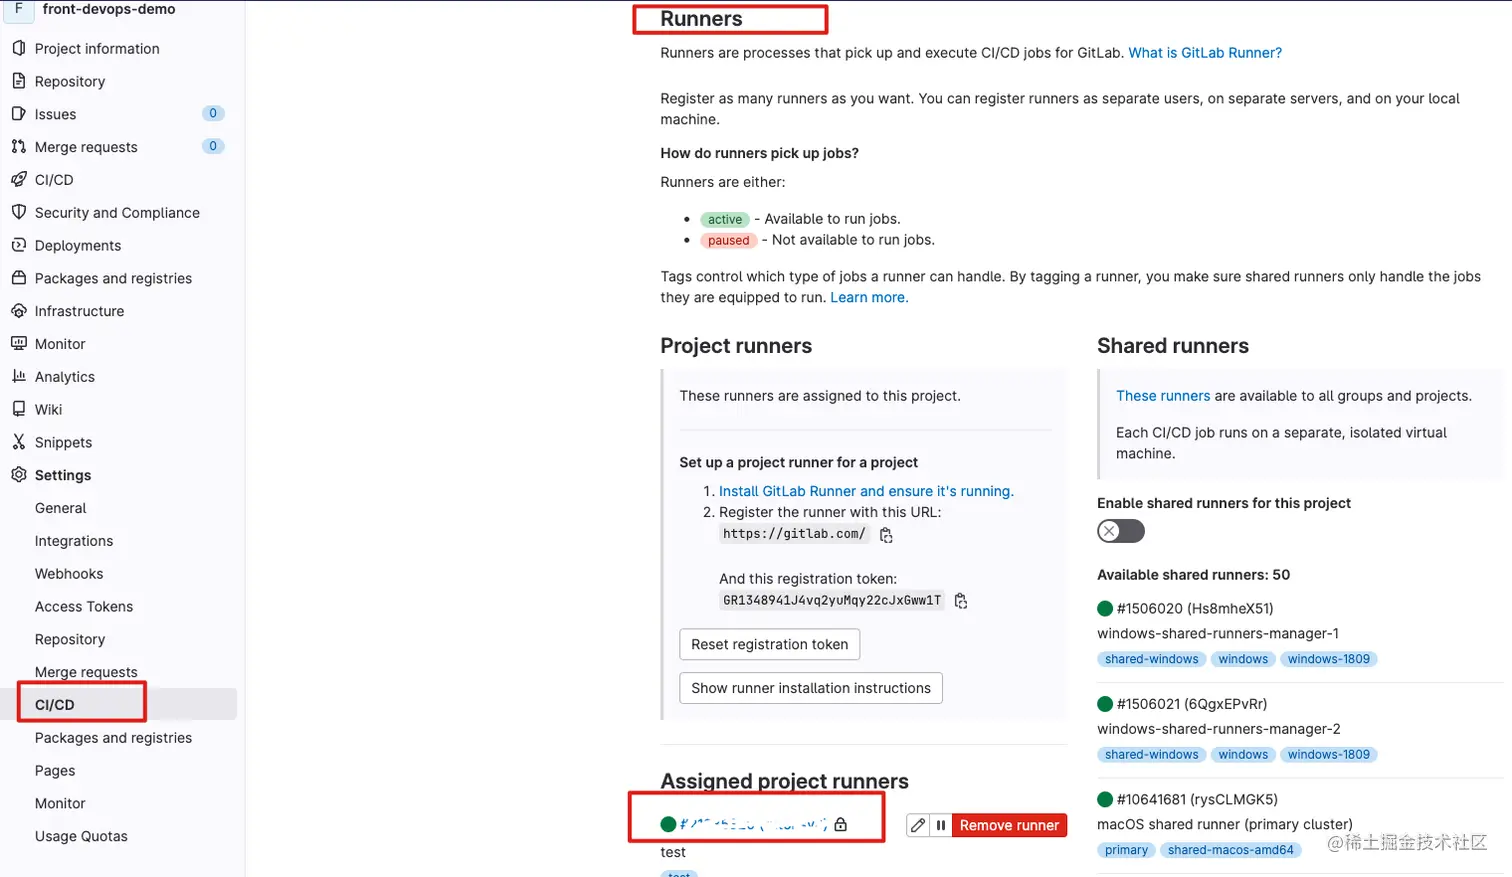
Task: Click the lock icon beside the assigned runner
Action: coord(840,824)
